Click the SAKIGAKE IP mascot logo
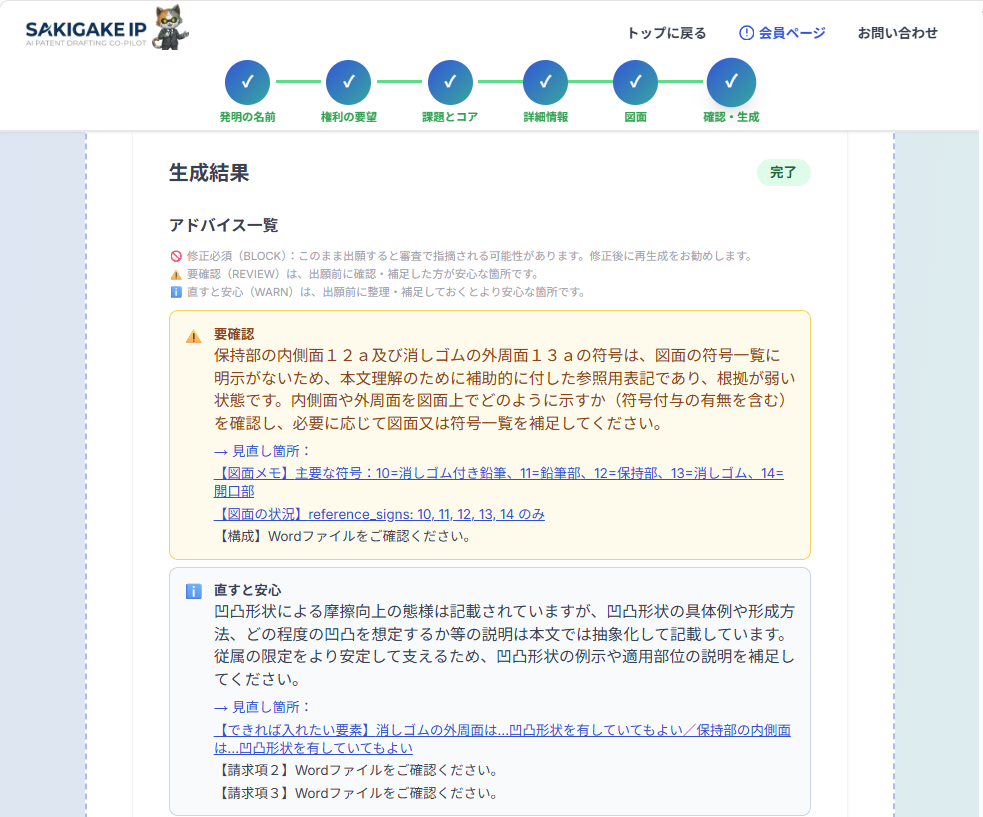 click(168, 29)
